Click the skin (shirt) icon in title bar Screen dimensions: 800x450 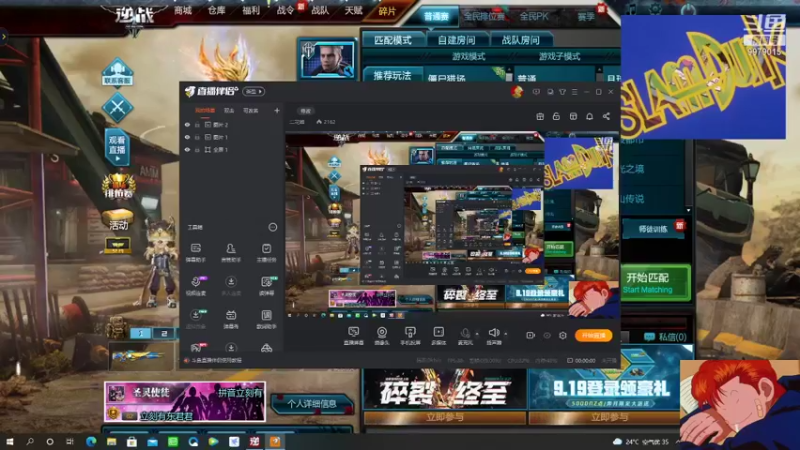562,92
